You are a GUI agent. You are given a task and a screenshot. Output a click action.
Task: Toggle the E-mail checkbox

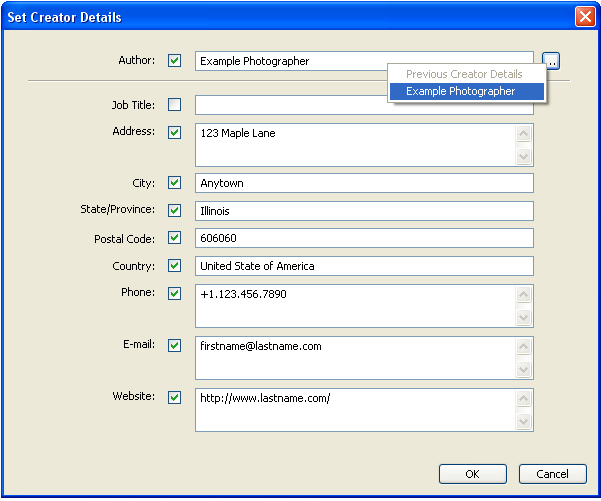pos(175,345)
